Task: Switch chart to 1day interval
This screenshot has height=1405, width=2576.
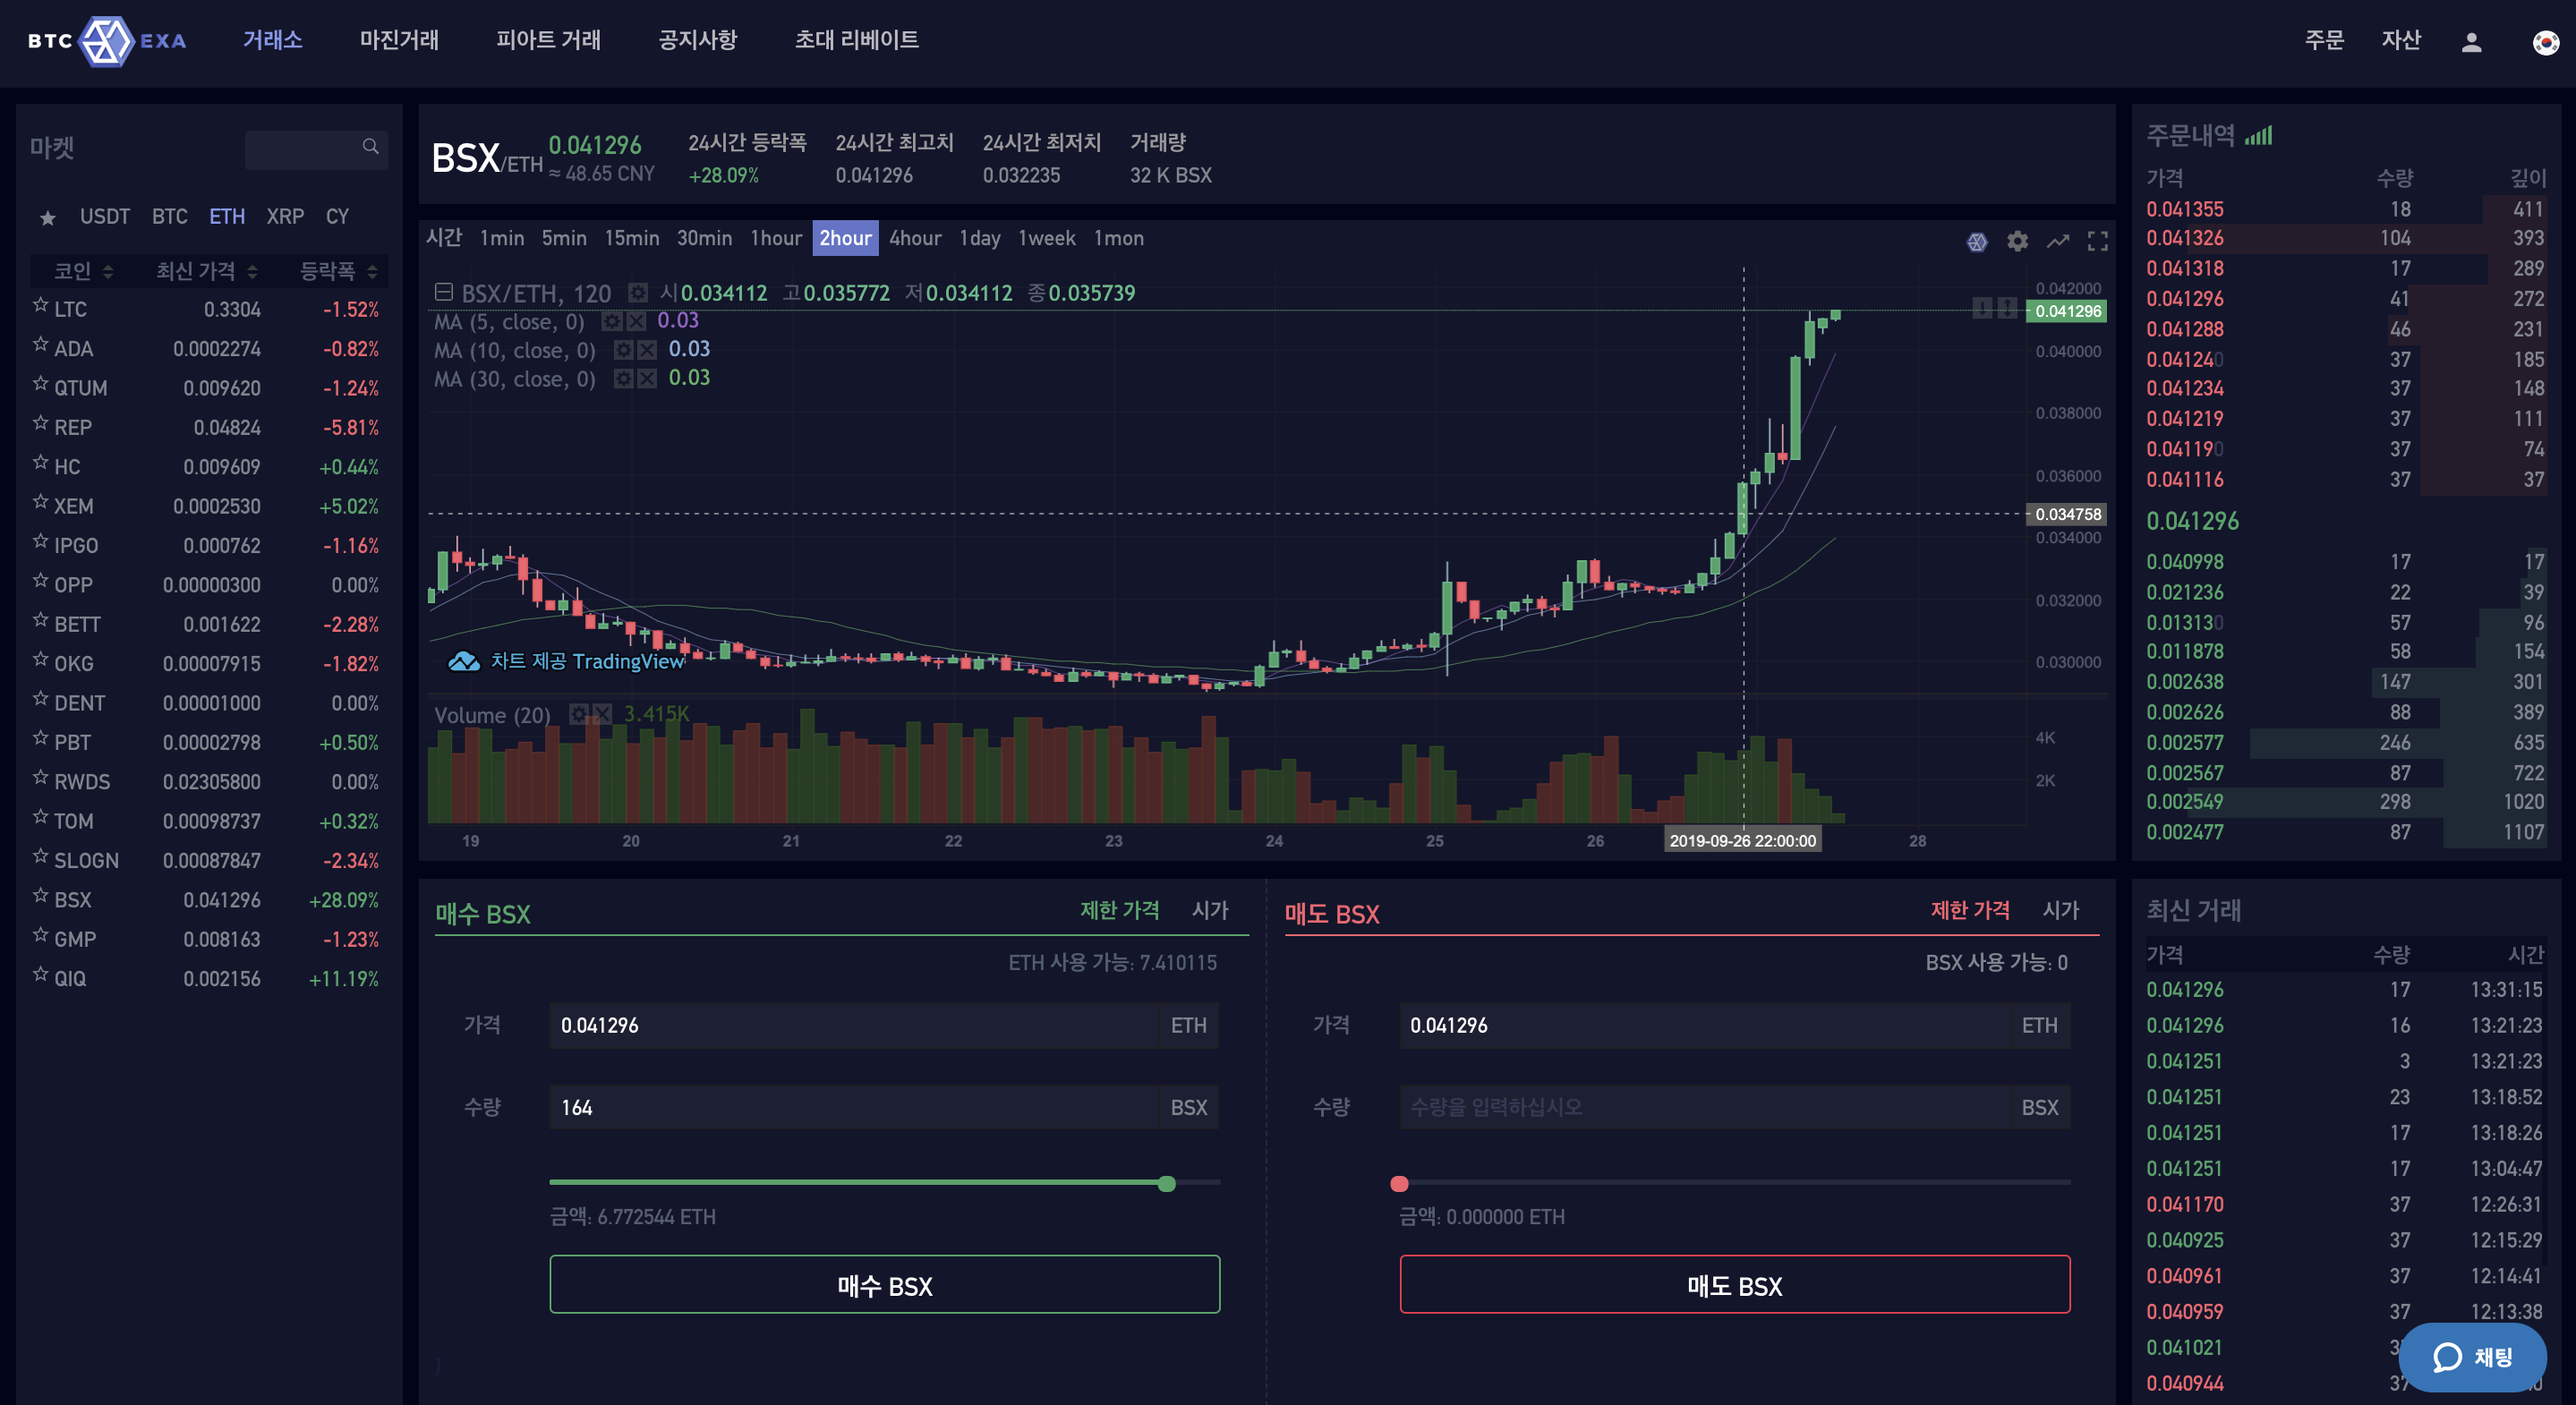Action: (x=980, y=238)
